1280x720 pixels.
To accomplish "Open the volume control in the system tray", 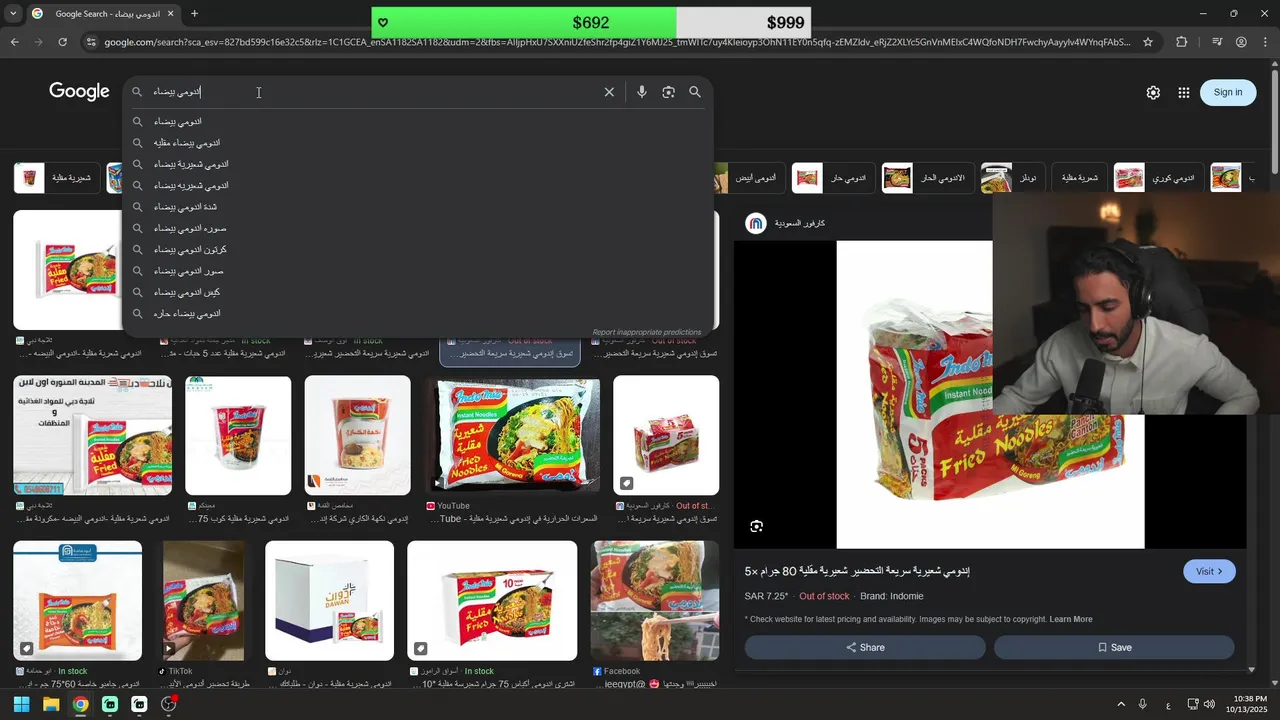I will pyautogui.click(x=1210, y=705).
